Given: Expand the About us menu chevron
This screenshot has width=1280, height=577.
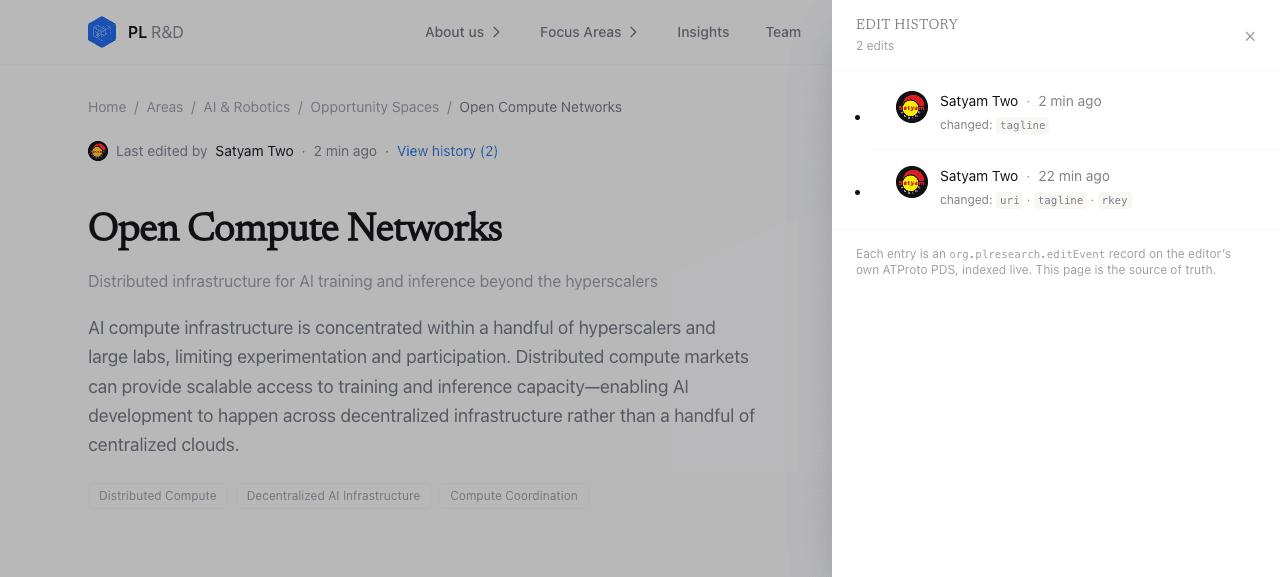Looking at the screenshot, I should (x=496, y=32).
